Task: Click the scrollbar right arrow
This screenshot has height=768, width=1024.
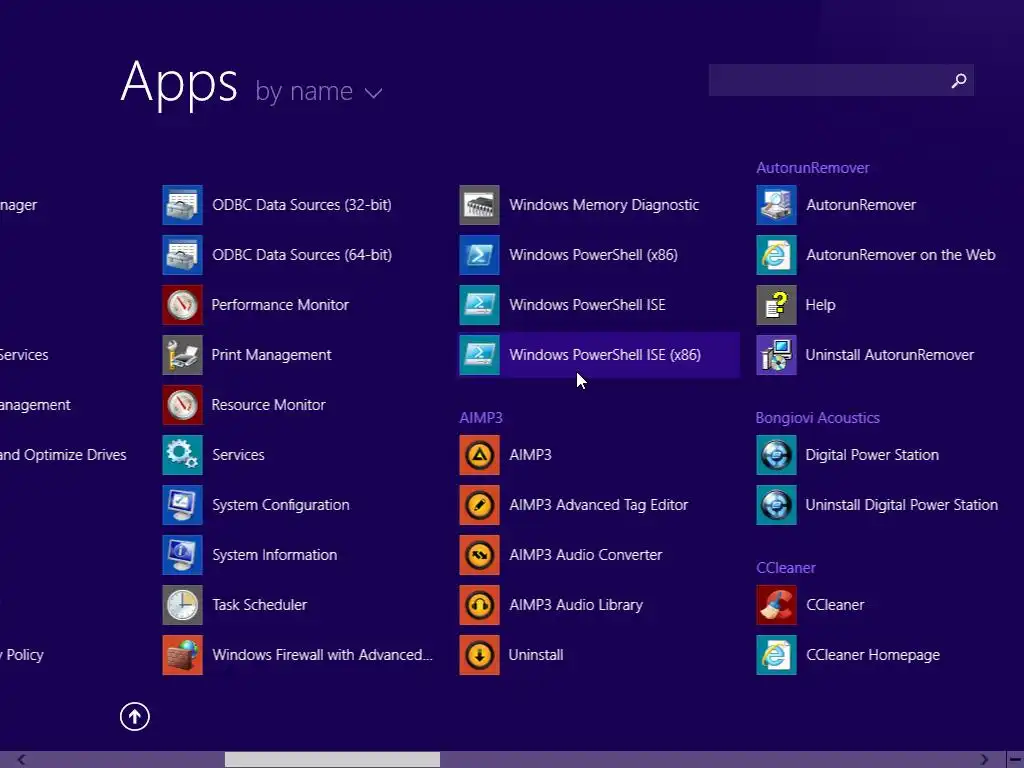Action: pyautogui.click(x=984, y=760)
